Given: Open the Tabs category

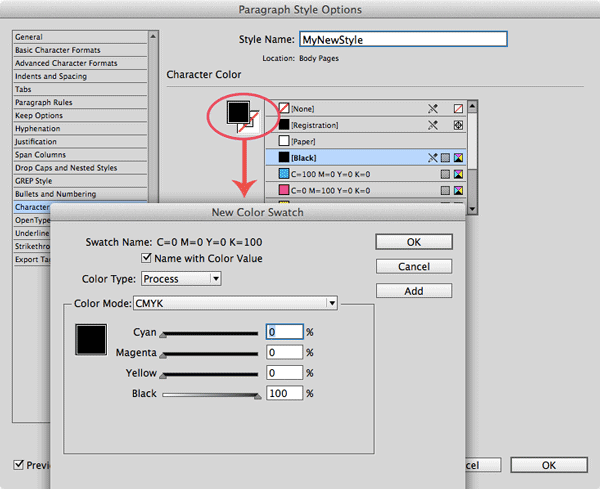Looking at the screenshot, I should [80, 89].
